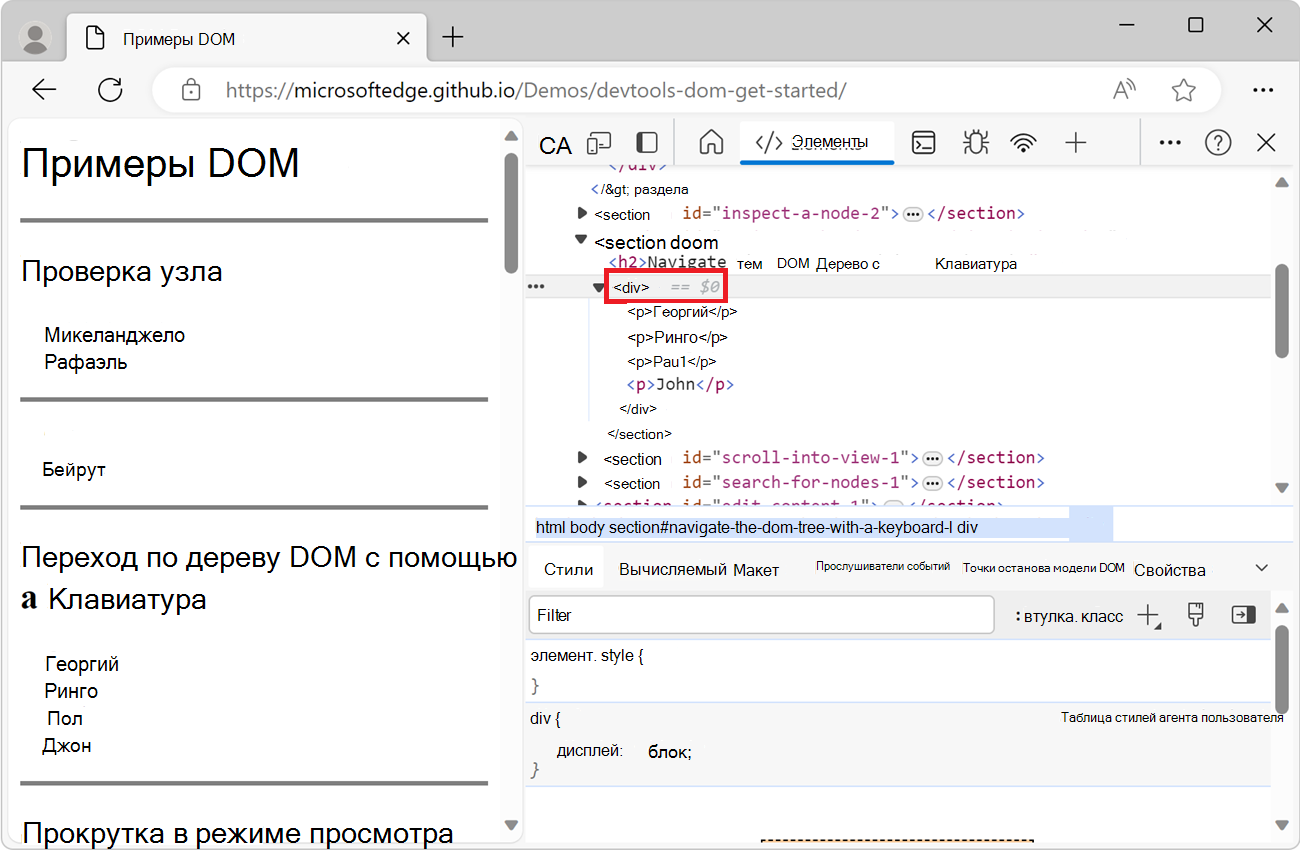Add a new style rule with plus button
This screenshot has height=850, width=1300.
pos(1148,615)
